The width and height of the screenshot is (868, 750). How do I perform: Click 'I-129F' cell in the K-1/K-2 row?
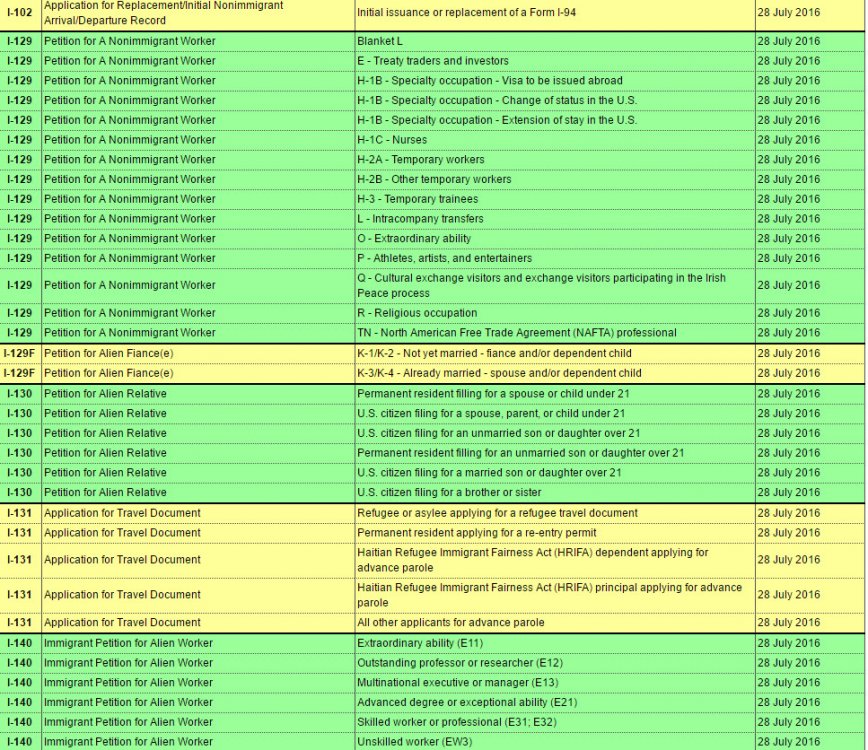point(20,354)
